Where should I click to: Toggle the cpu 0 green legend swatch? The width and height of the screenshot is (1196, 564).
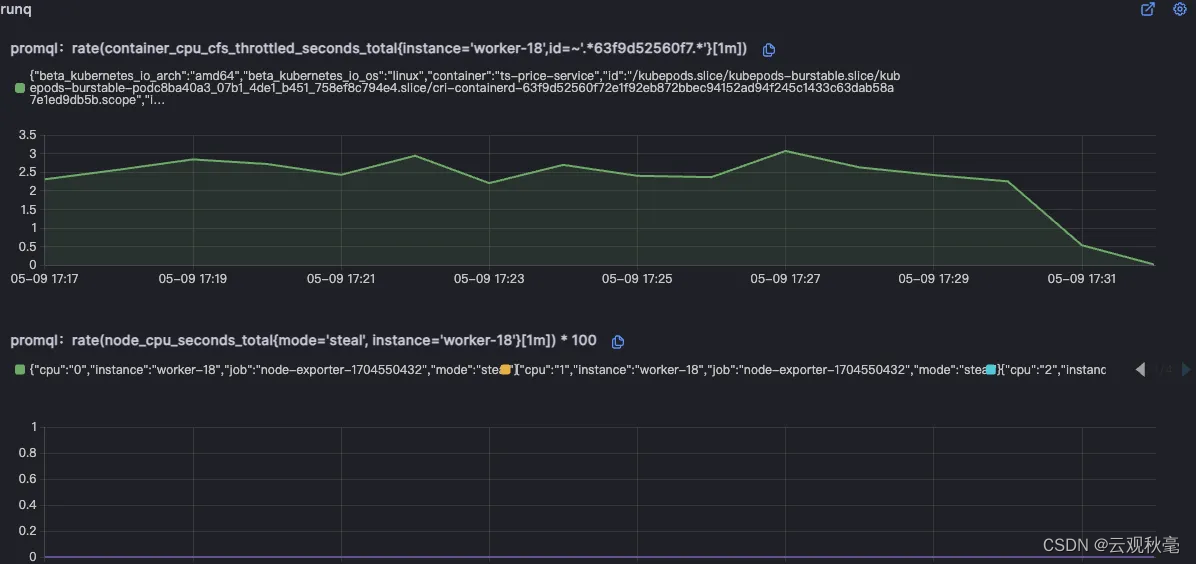[x=20, y=369]
